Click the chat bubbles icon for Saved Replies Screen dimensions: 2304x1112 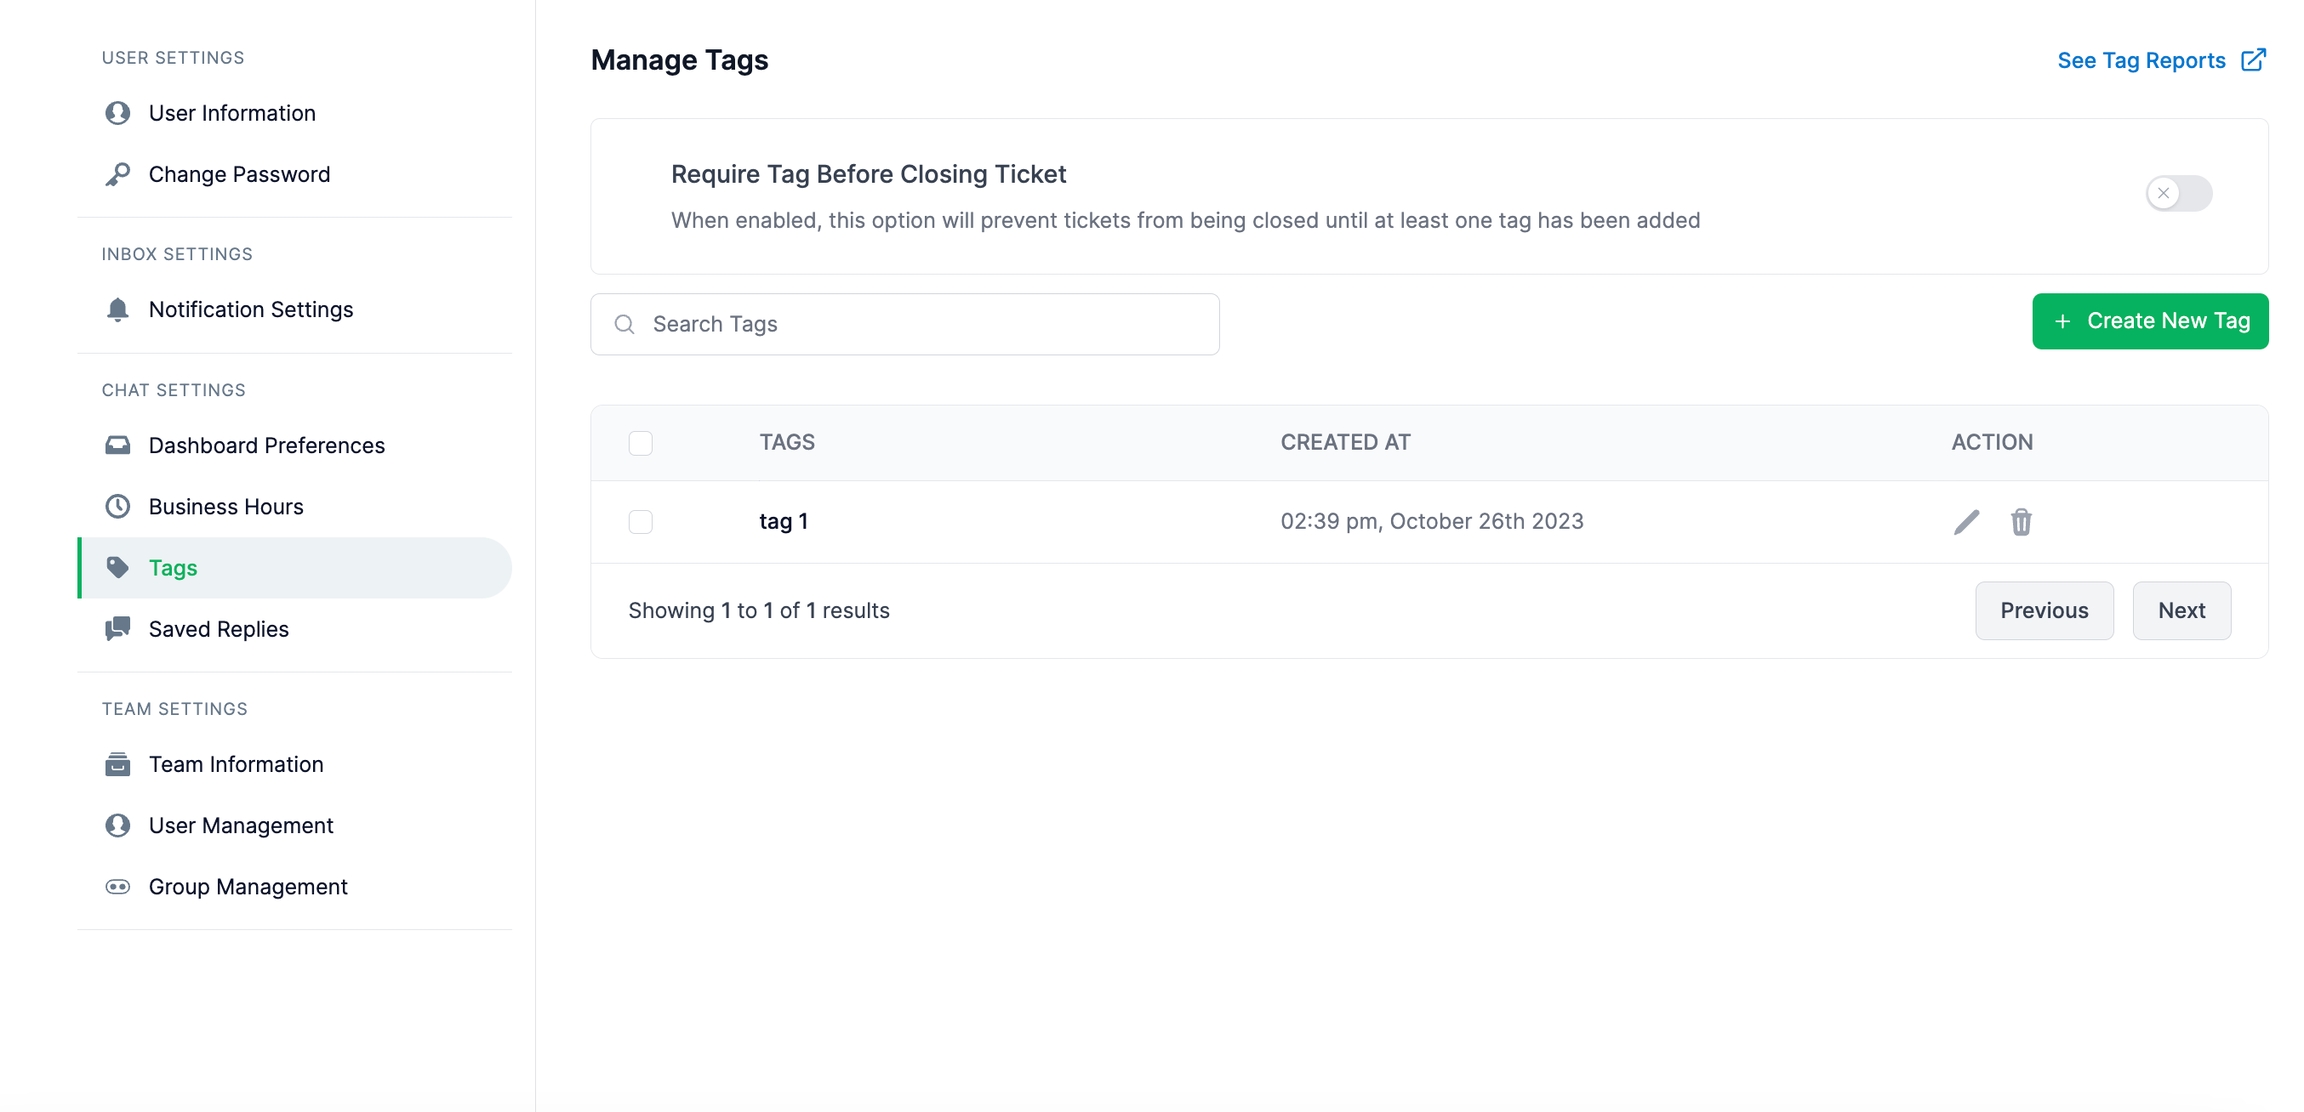click(x=118, y=629)
